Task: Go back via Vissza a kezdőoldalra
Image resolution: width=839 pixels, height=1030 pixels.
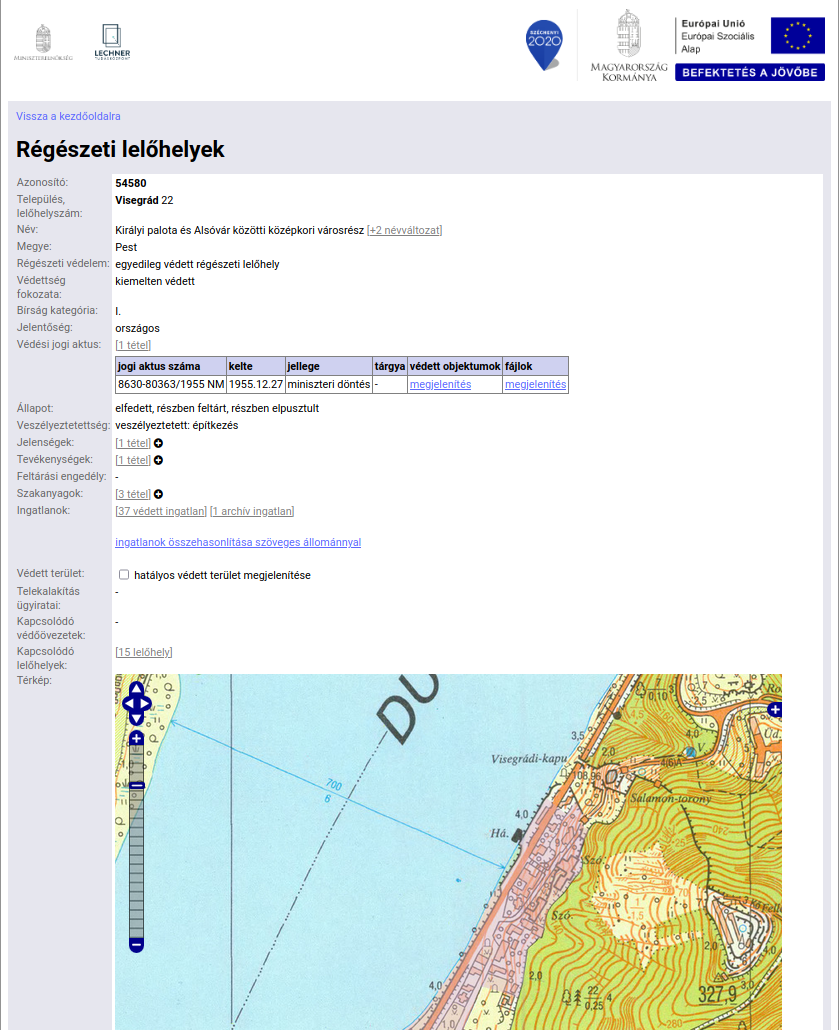Action: tap(68, 116)
